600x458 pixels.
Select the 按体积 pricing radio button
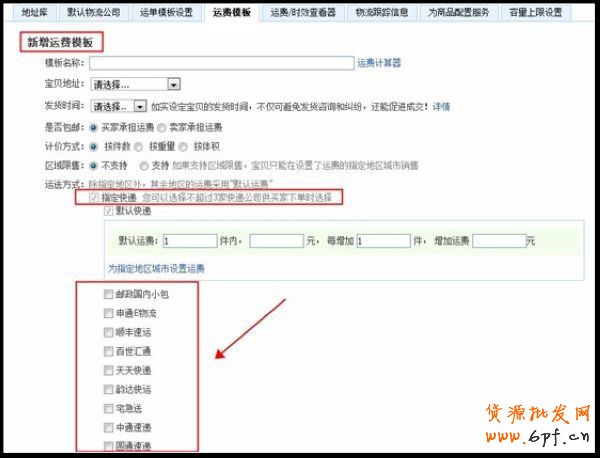(x=185, y=147)
